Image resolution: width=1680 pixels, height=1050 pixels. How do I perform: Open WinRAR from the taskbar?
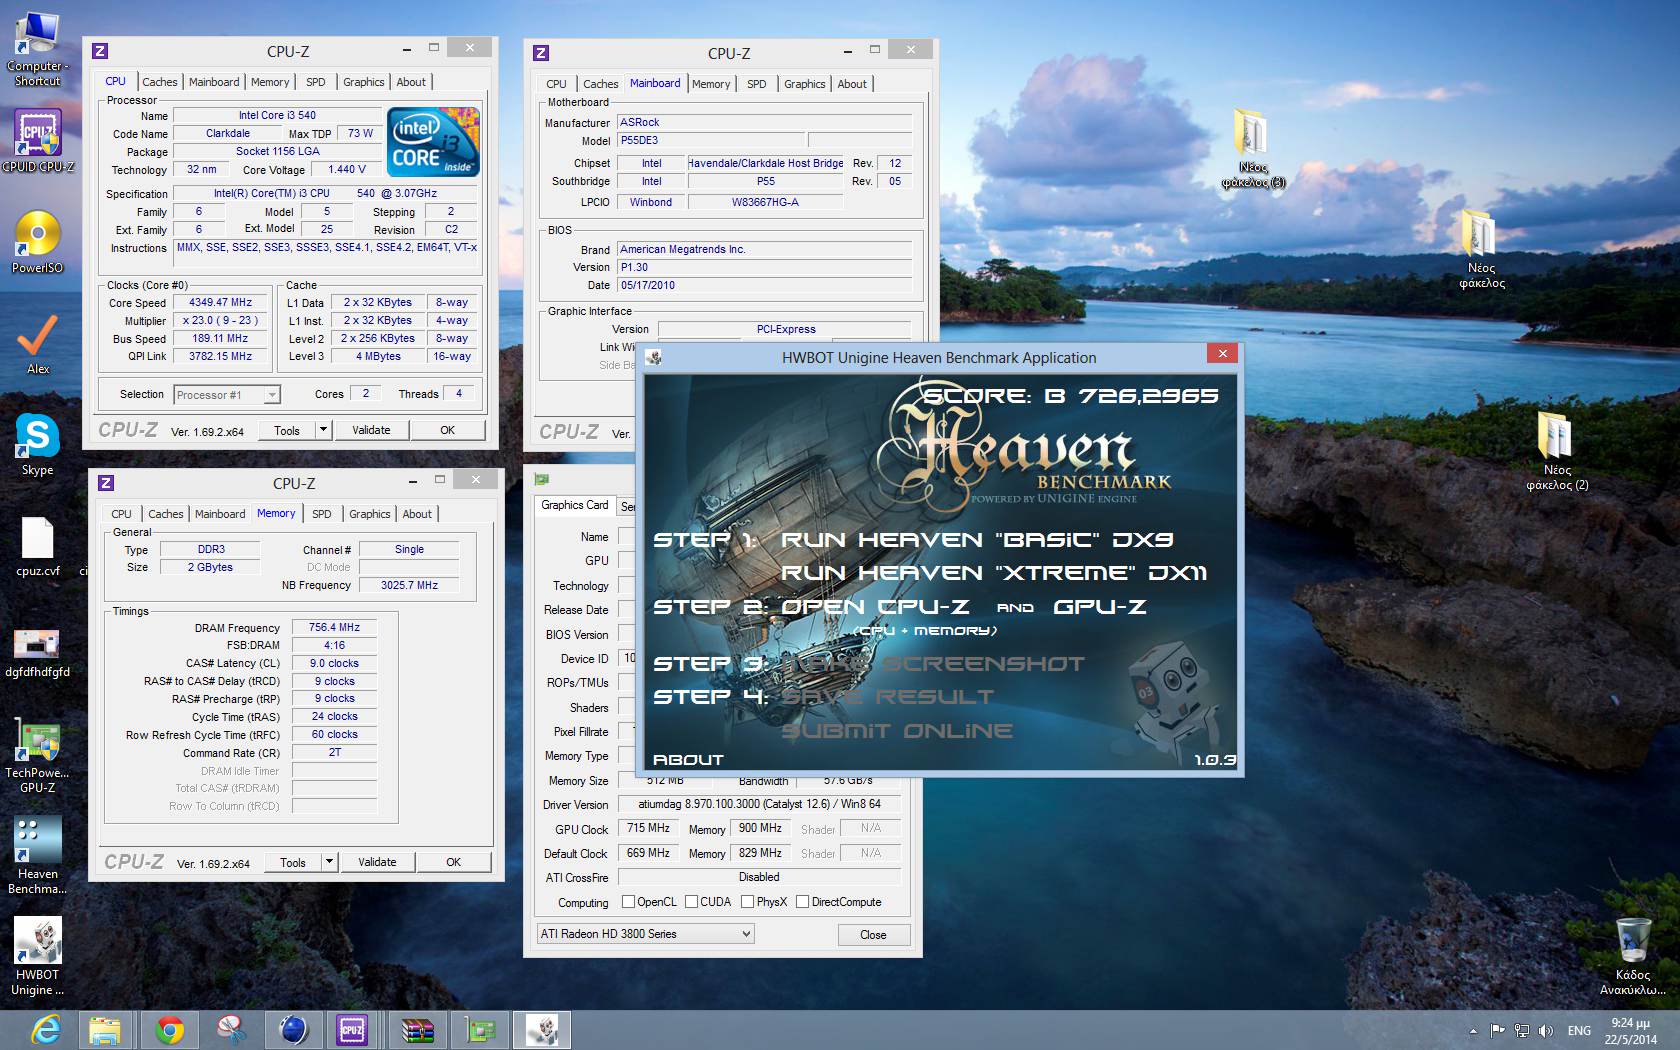[x=417, y=1030]
